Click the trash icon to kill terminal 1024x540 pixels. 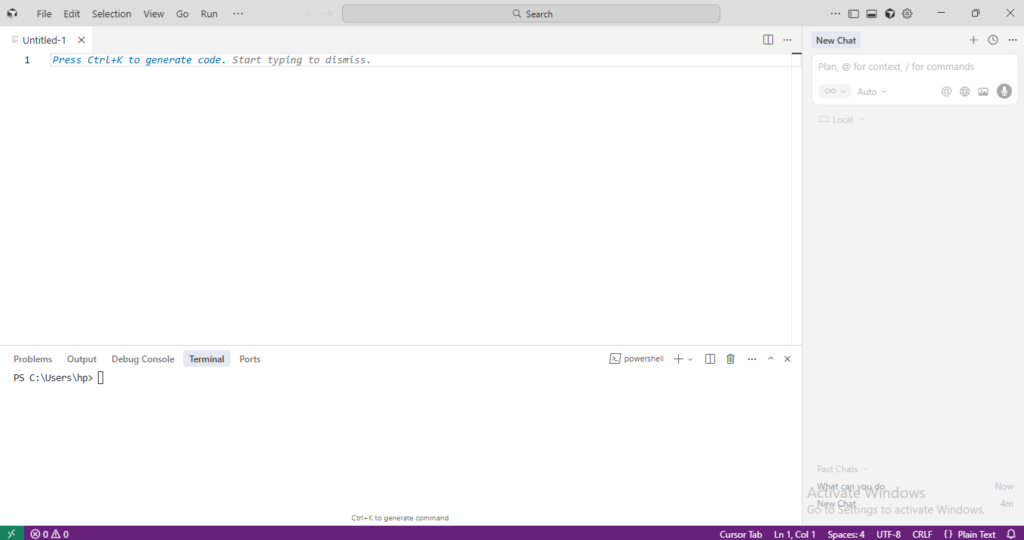point(730,359)
